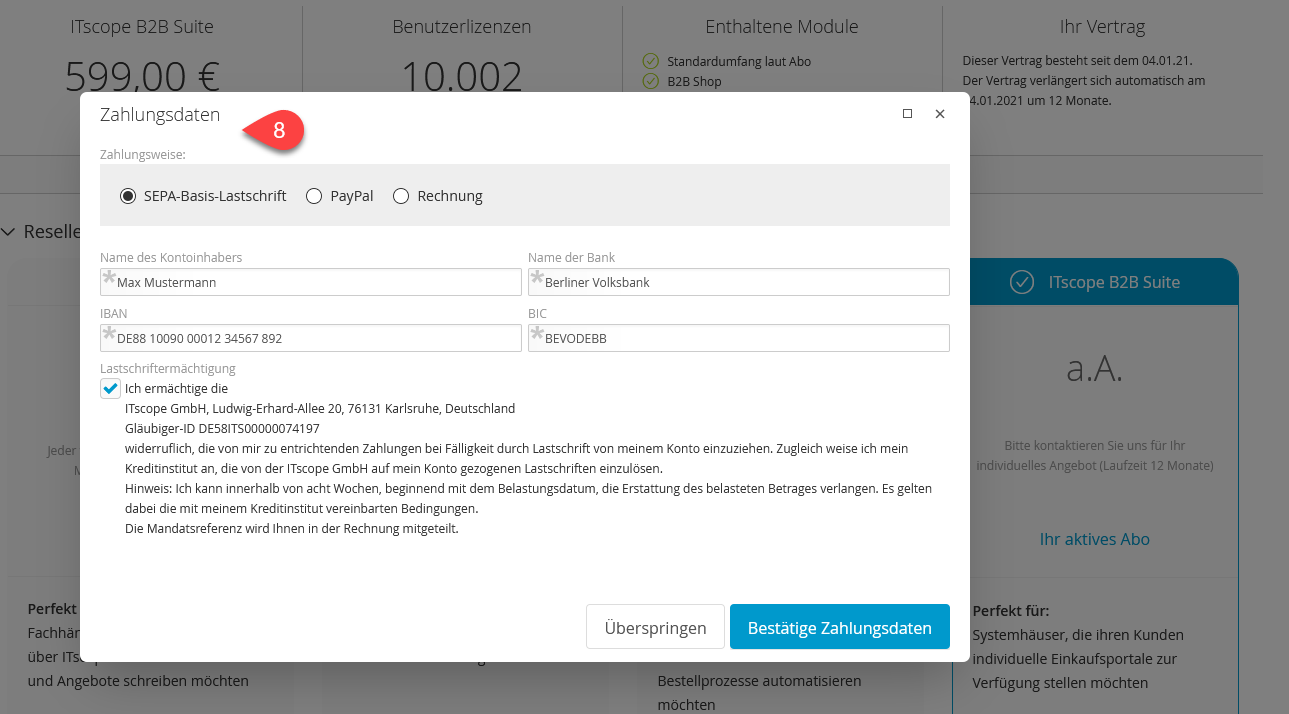Image resolution: width=1289 pixels, height=714 pixels.
Task: Maximize the Zahlungsdaten dialog
Action: 907,114
